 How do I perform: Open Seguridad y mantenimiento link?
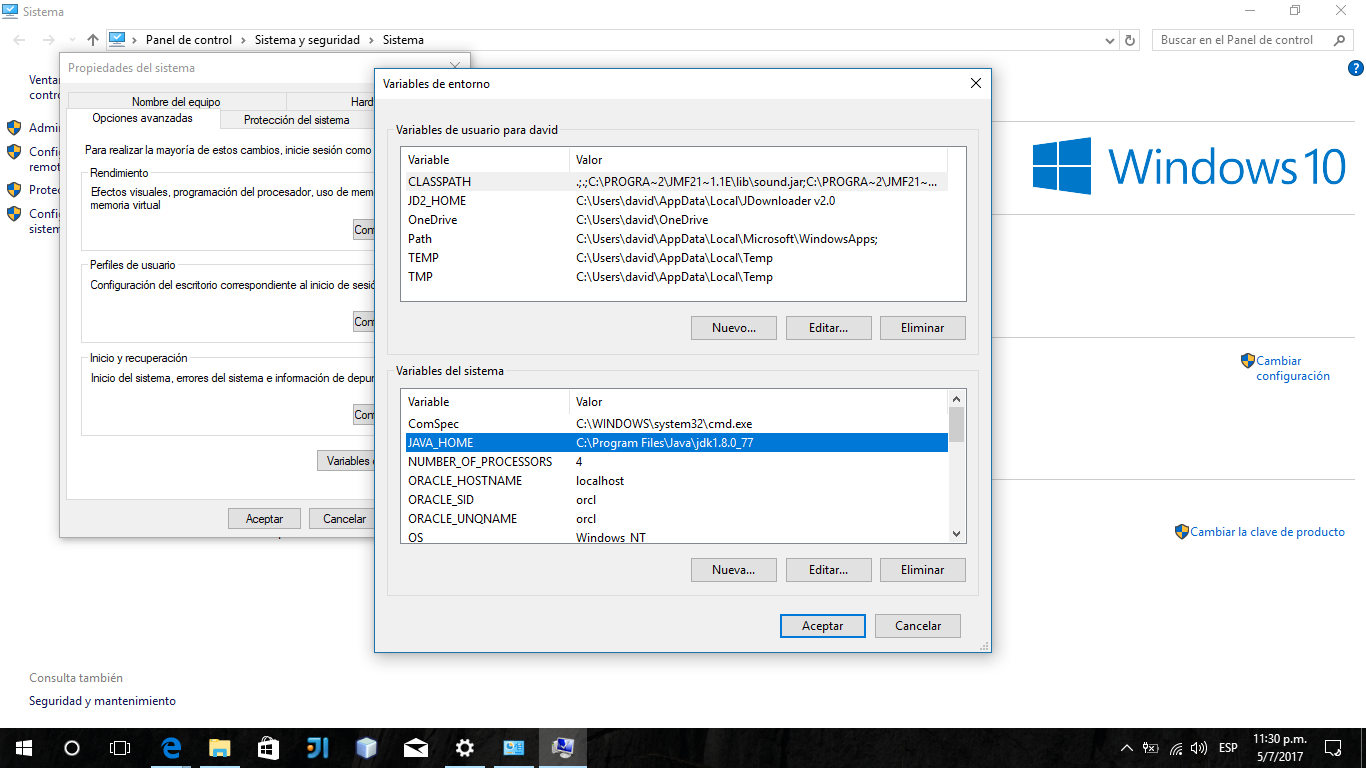click(x=102, y=701)
